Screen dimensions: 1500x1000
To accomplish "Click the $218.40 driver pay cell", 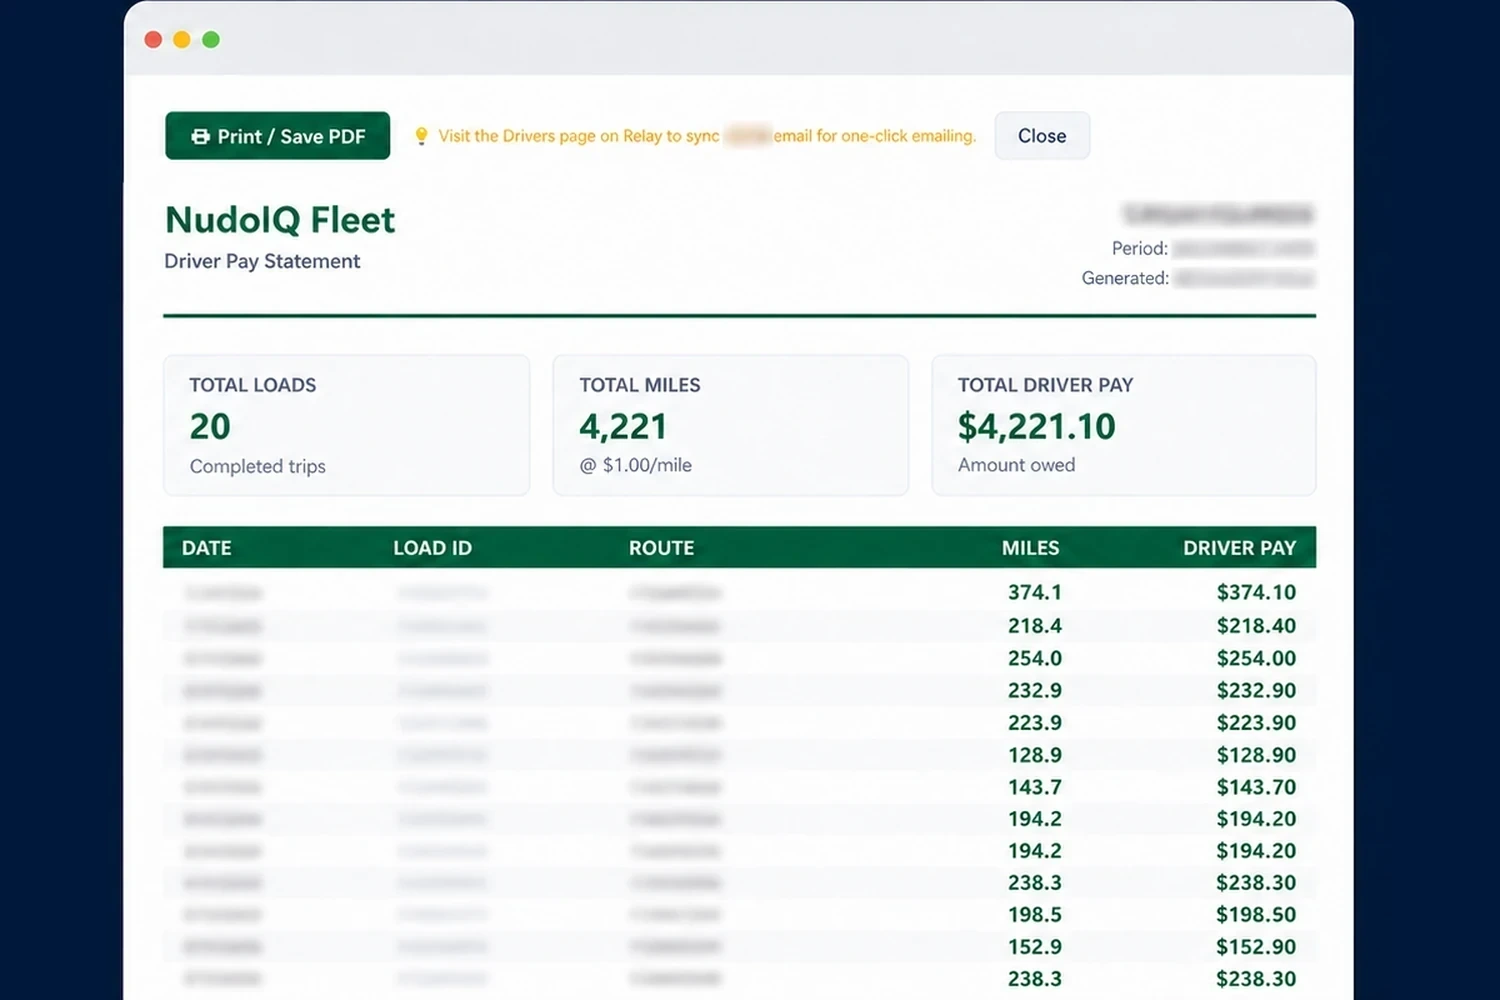I will 1256,626.
